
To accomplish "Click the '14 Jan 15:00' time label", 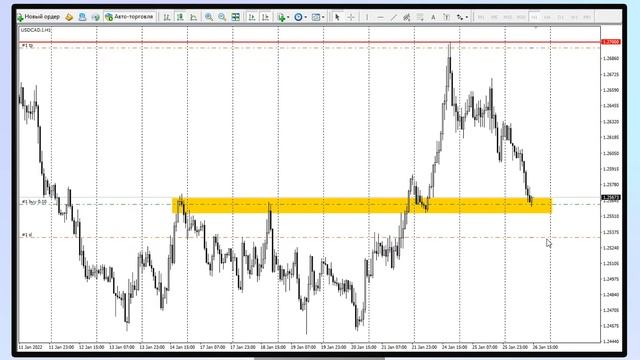I will (182, 347).
